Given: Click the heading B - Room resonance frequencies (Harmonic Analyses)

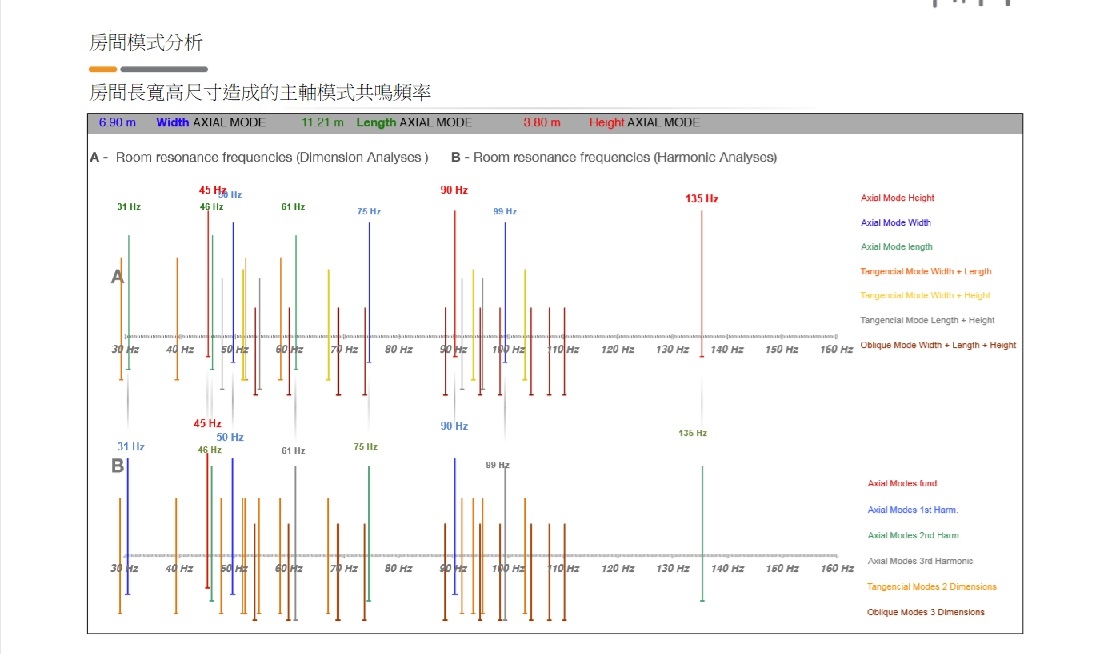Looking at the screenshot, I should (614, 157).
